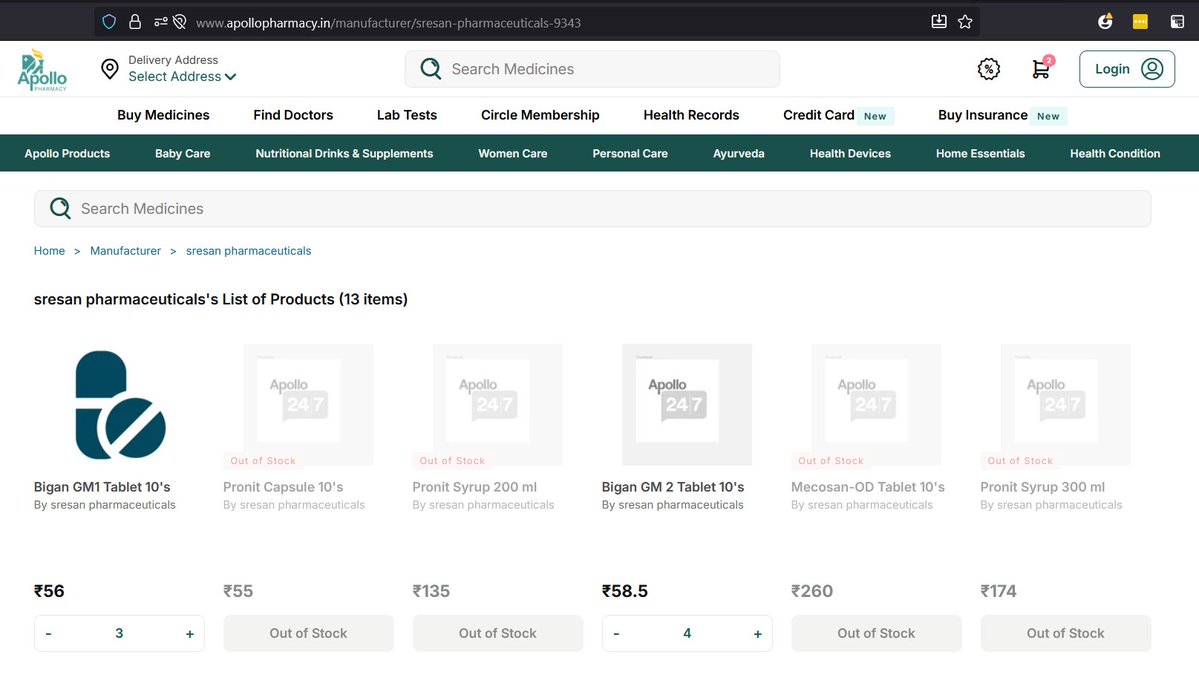Select Baby Care category

182,153
